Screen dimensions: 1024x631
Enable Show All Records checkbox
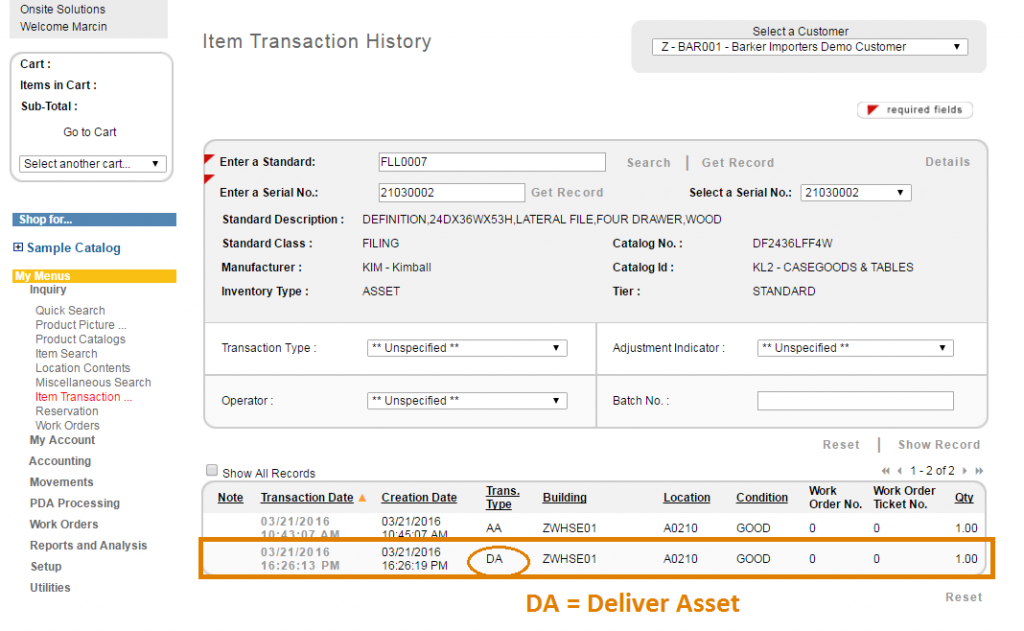click(211, 471)
